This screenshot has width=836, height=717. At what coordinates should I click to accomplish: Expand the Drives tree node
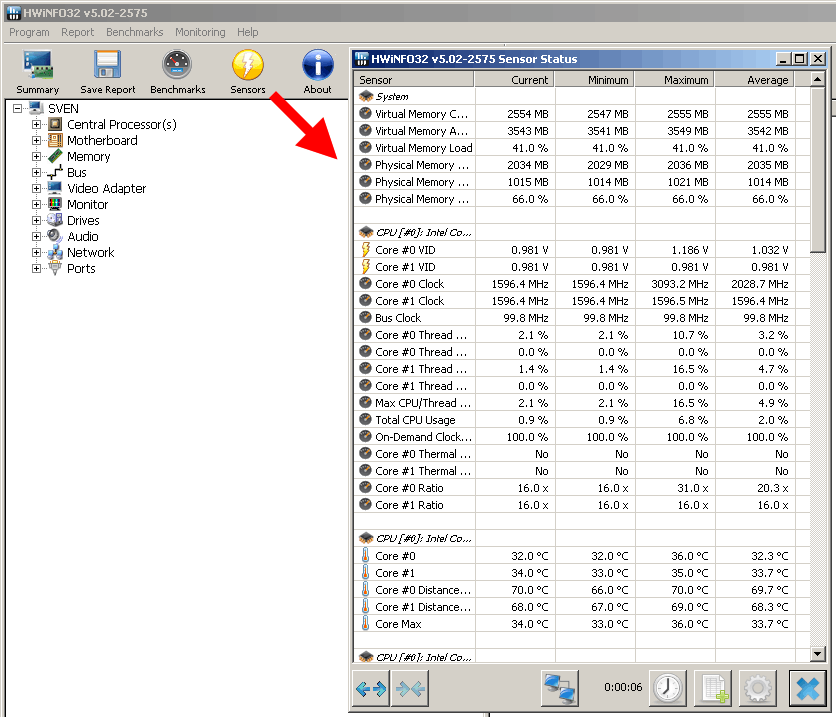point(37,221)
